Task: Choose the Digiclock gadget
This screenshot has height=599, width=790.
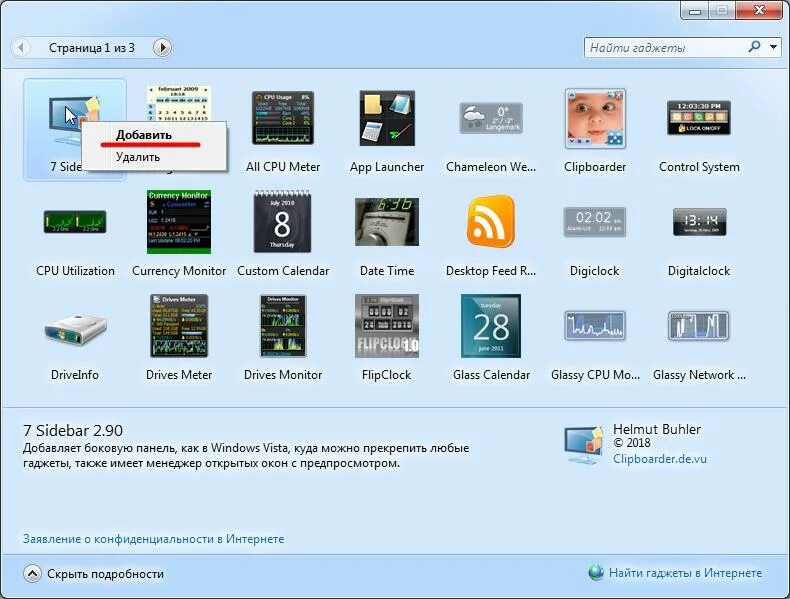Action: [x=595, y=222]
